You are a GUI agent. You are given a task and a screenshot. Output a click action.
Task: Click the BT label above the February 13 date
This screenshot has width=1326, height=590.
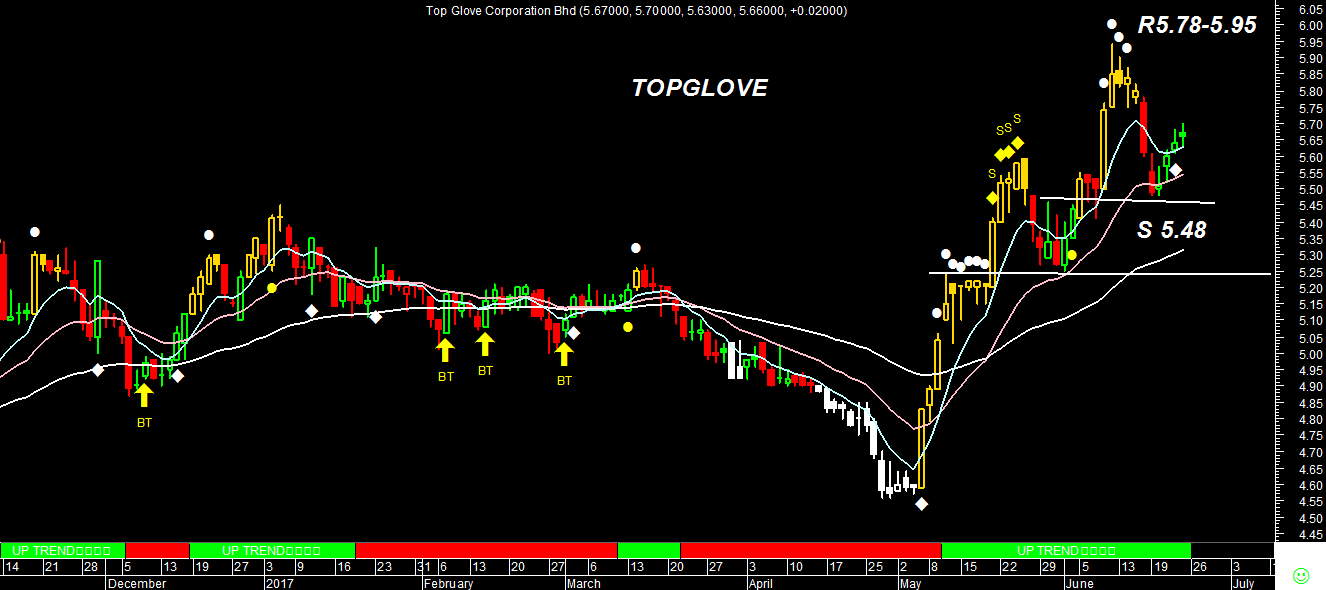pyautogui.click(x=485, y=370)
